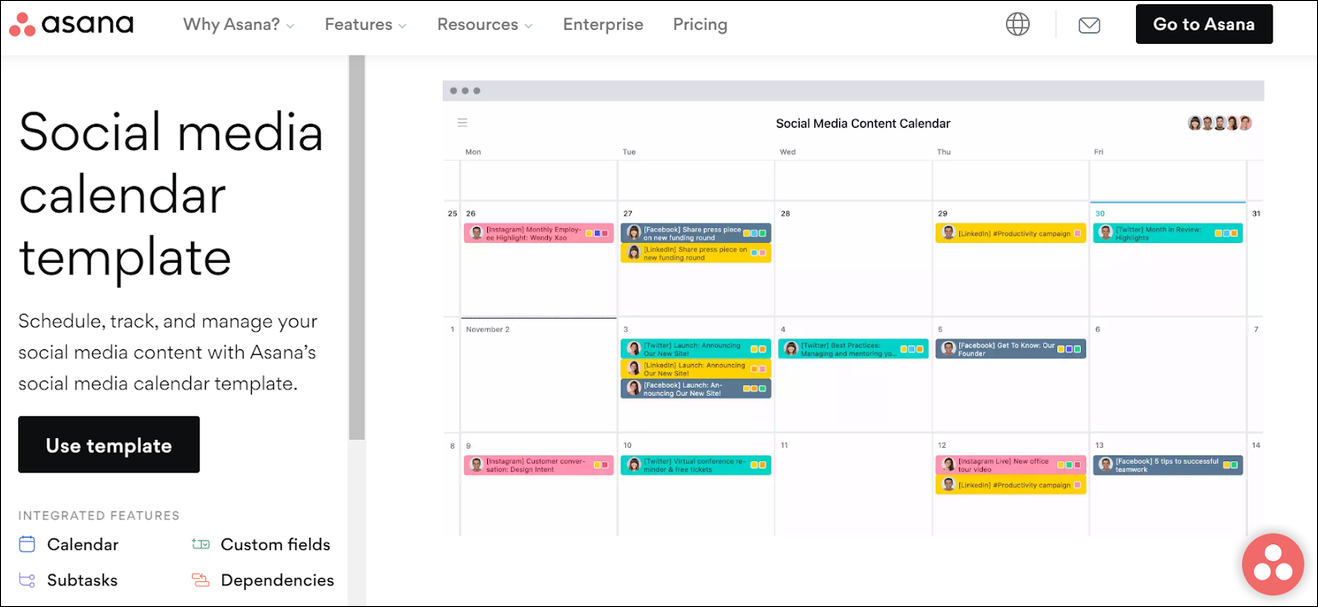1318x607 pixels.
Task: Click the Custom fields icon
Action: [x=201, y=544]
